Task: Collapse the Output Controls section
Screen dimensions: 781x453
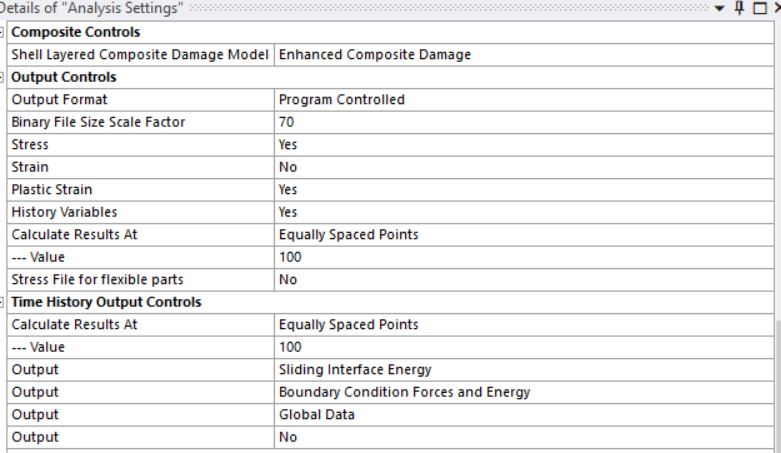Action: (2, 77)
